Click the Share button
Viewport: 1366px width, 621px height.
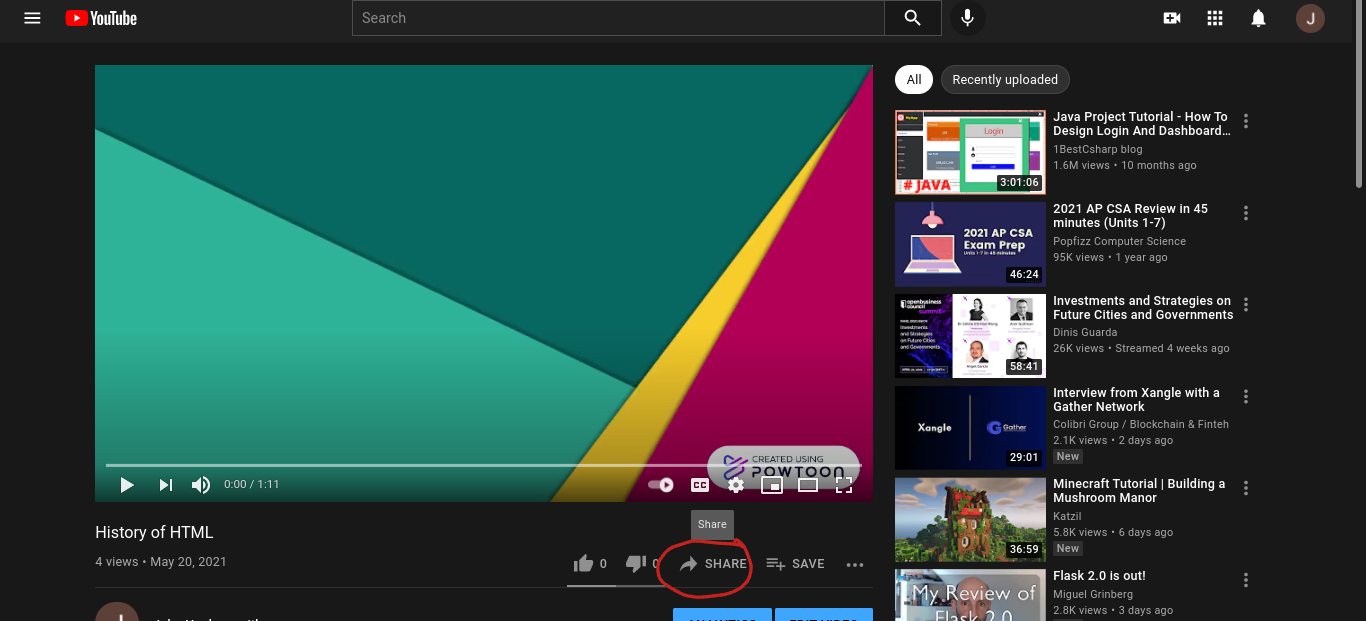coord(713,564)
